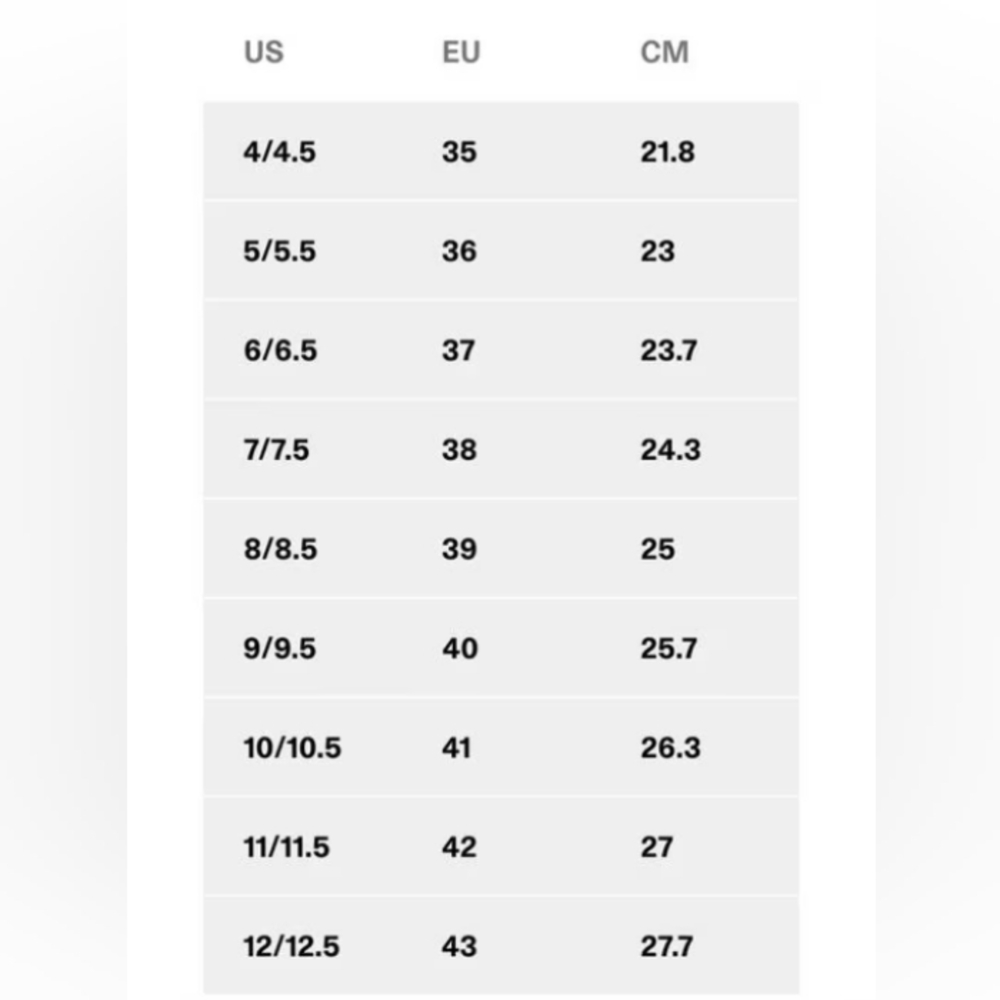This screenshot has width=1000, height=1000.
Task: Click the 27.7 centimeter value
Action: pos(666,947)
